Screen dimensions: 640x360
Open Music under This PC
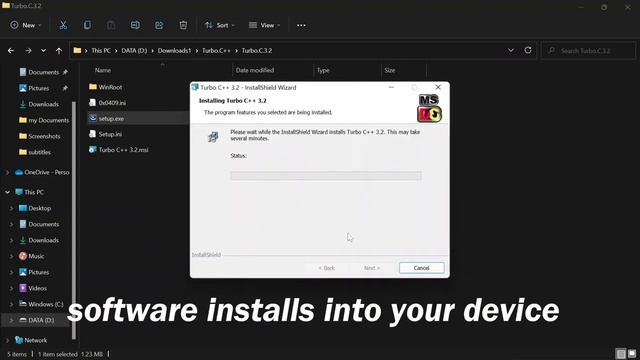(36, 256)
